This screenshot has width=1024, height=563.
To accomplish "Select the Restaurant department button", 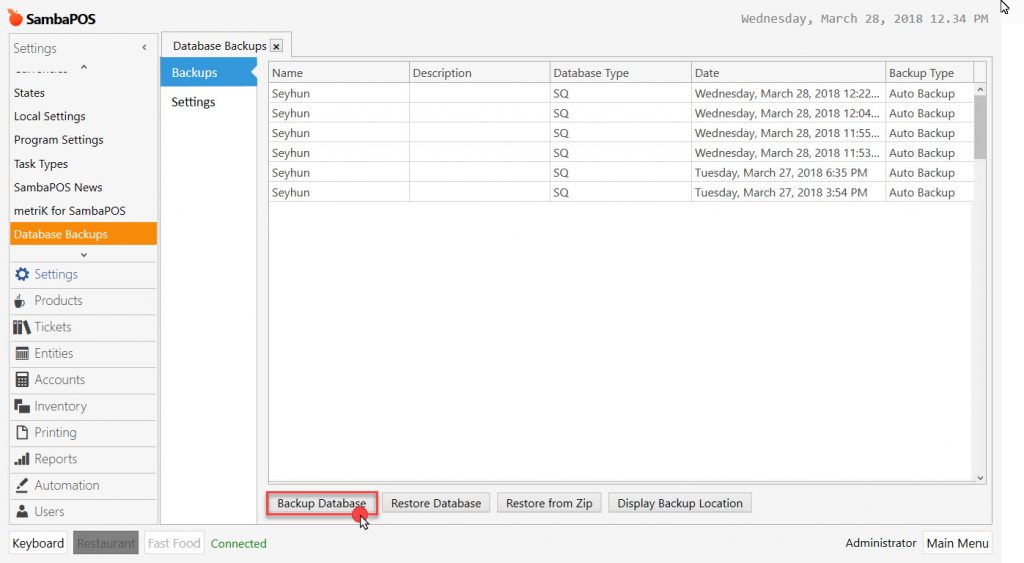I will pyautogui.click(x=106, y=543).
